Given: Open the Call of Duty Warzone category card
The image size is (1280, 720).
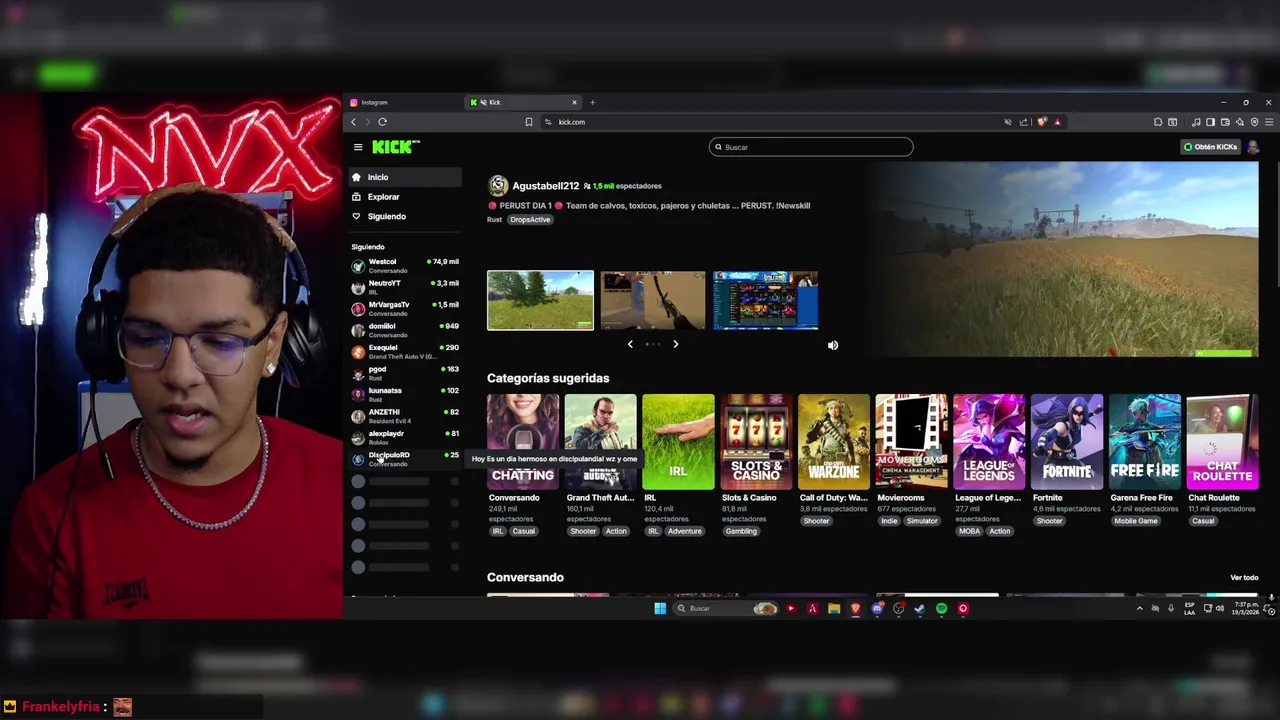Looking at the screenshot, I should coord(834,442).
